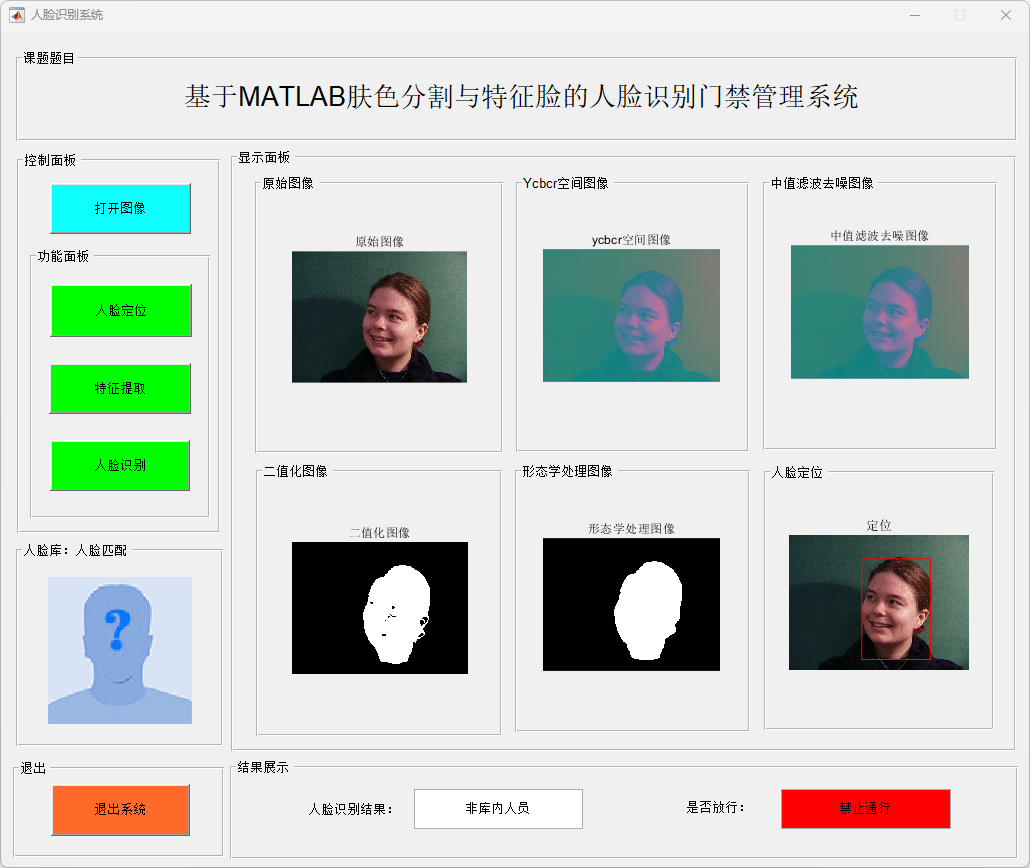Screen dimensions: 1030x868
Task: Click the red 禁止通行 indicator
Action: pyautogui.click(x=866, y=808)
